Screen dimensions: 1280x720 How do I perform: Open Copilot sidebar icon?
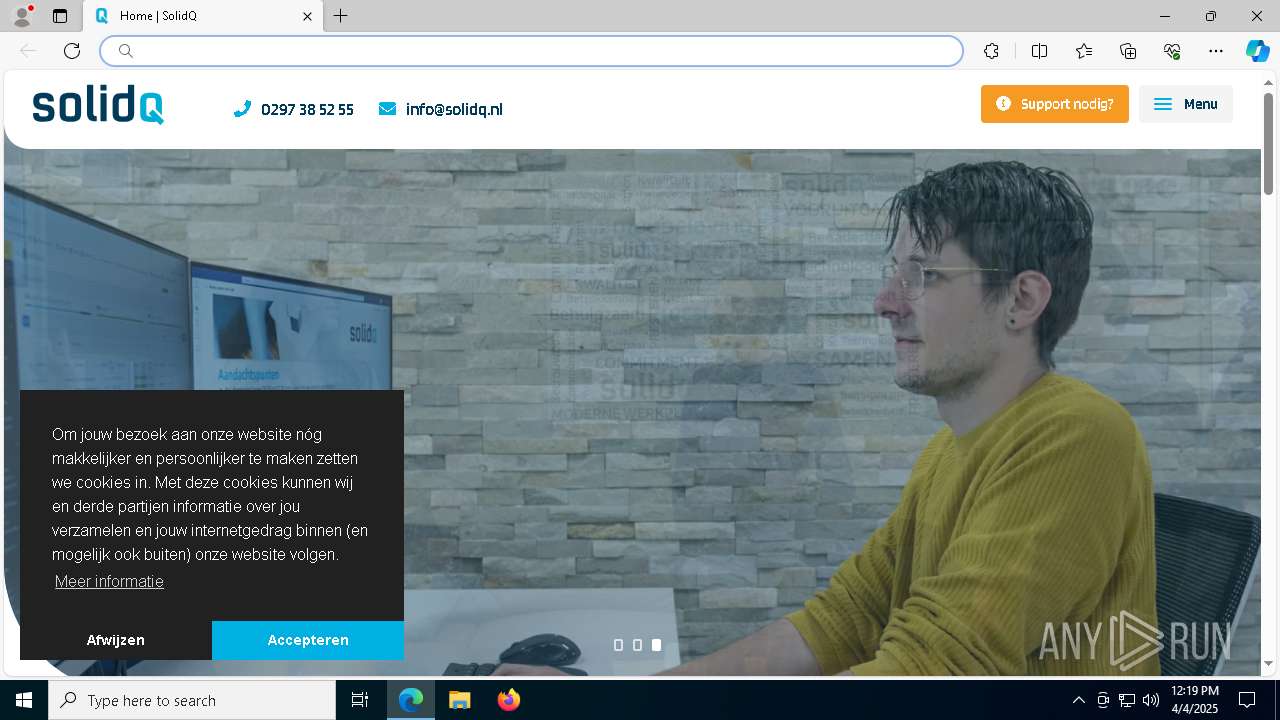click(x=1257, y=51)
